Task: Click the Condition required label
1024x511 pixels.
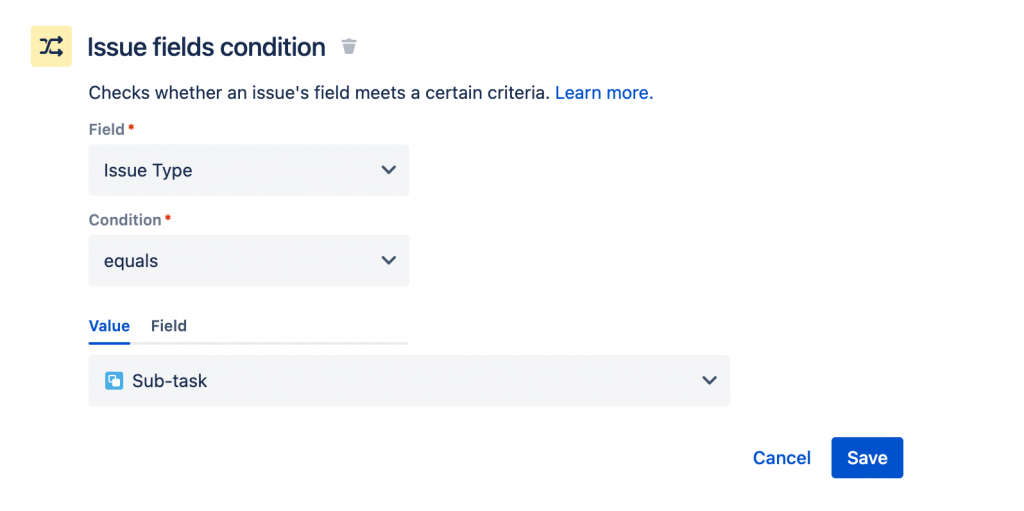Action: point(125,220)
